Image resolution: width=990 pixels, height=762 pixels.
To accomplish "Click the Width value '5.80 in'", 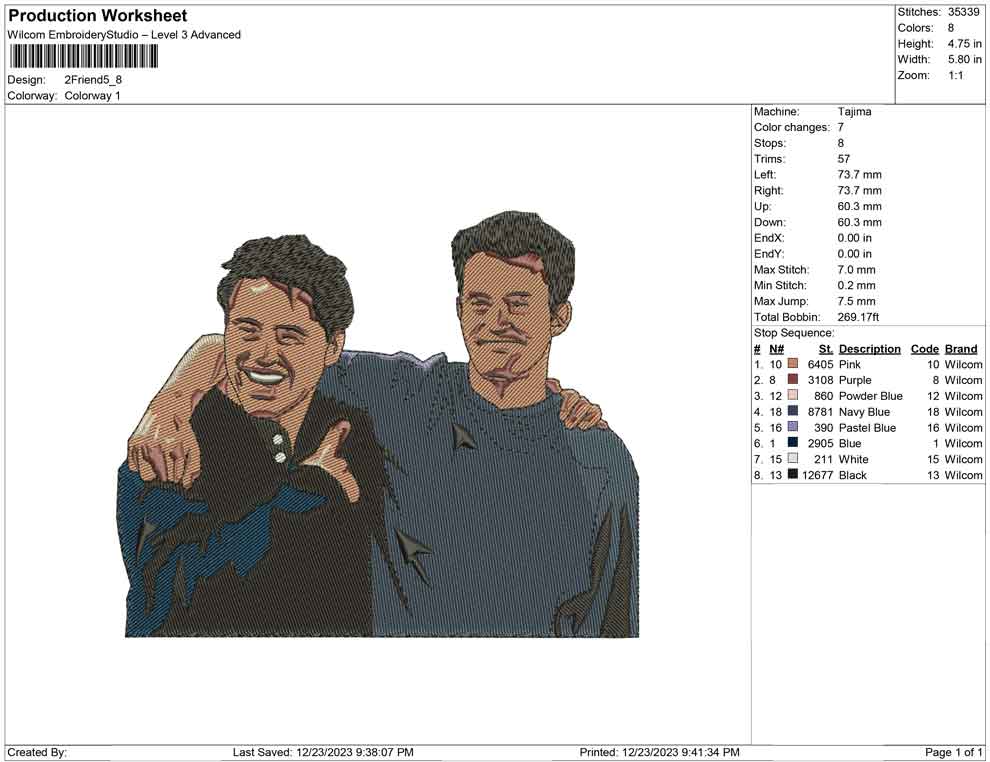I will [964, 59].
